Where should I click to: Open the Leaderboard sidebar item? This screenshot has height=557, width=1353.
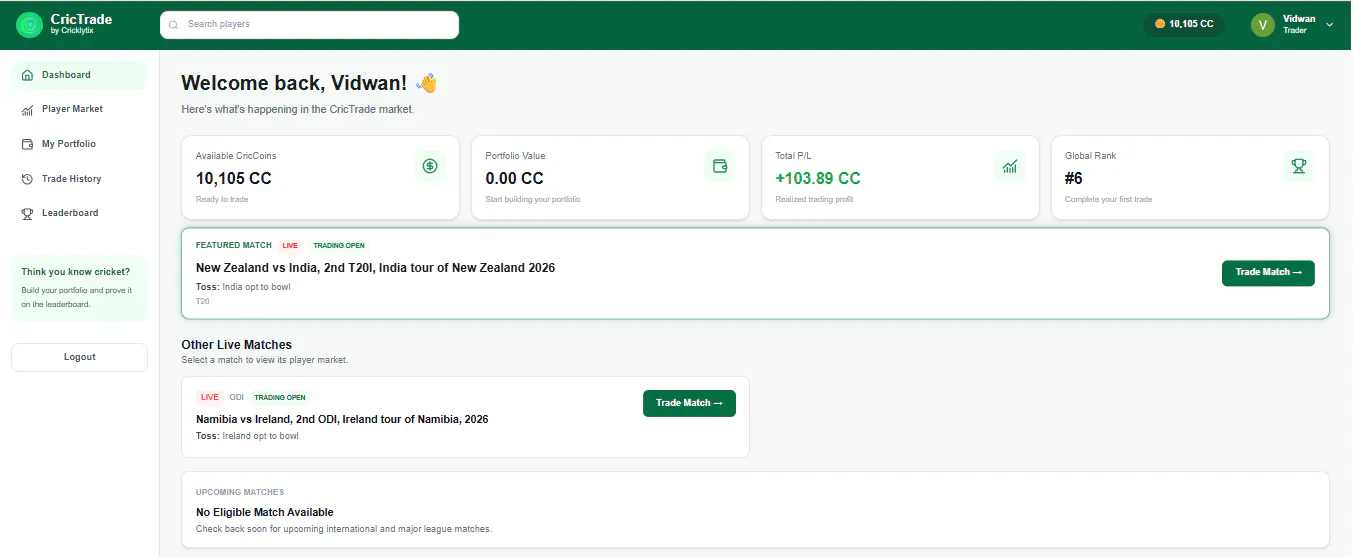[79, 213]
